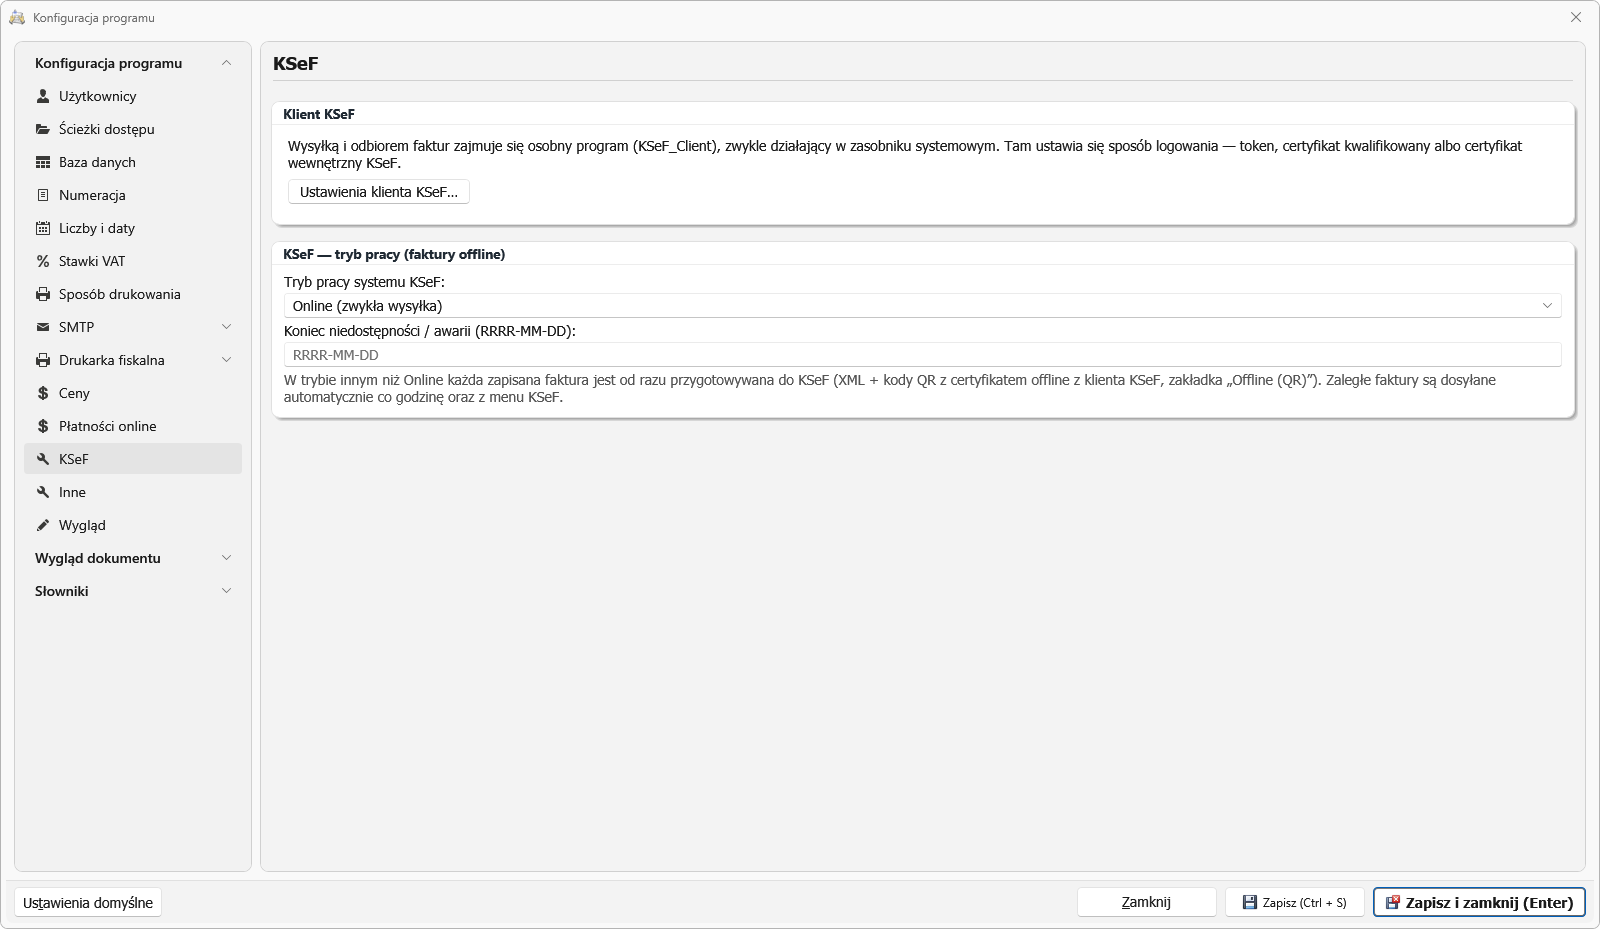Click the floppy disk icon on Zapisz button
Screen dimensions: 1600x929
coord(1250,902)
